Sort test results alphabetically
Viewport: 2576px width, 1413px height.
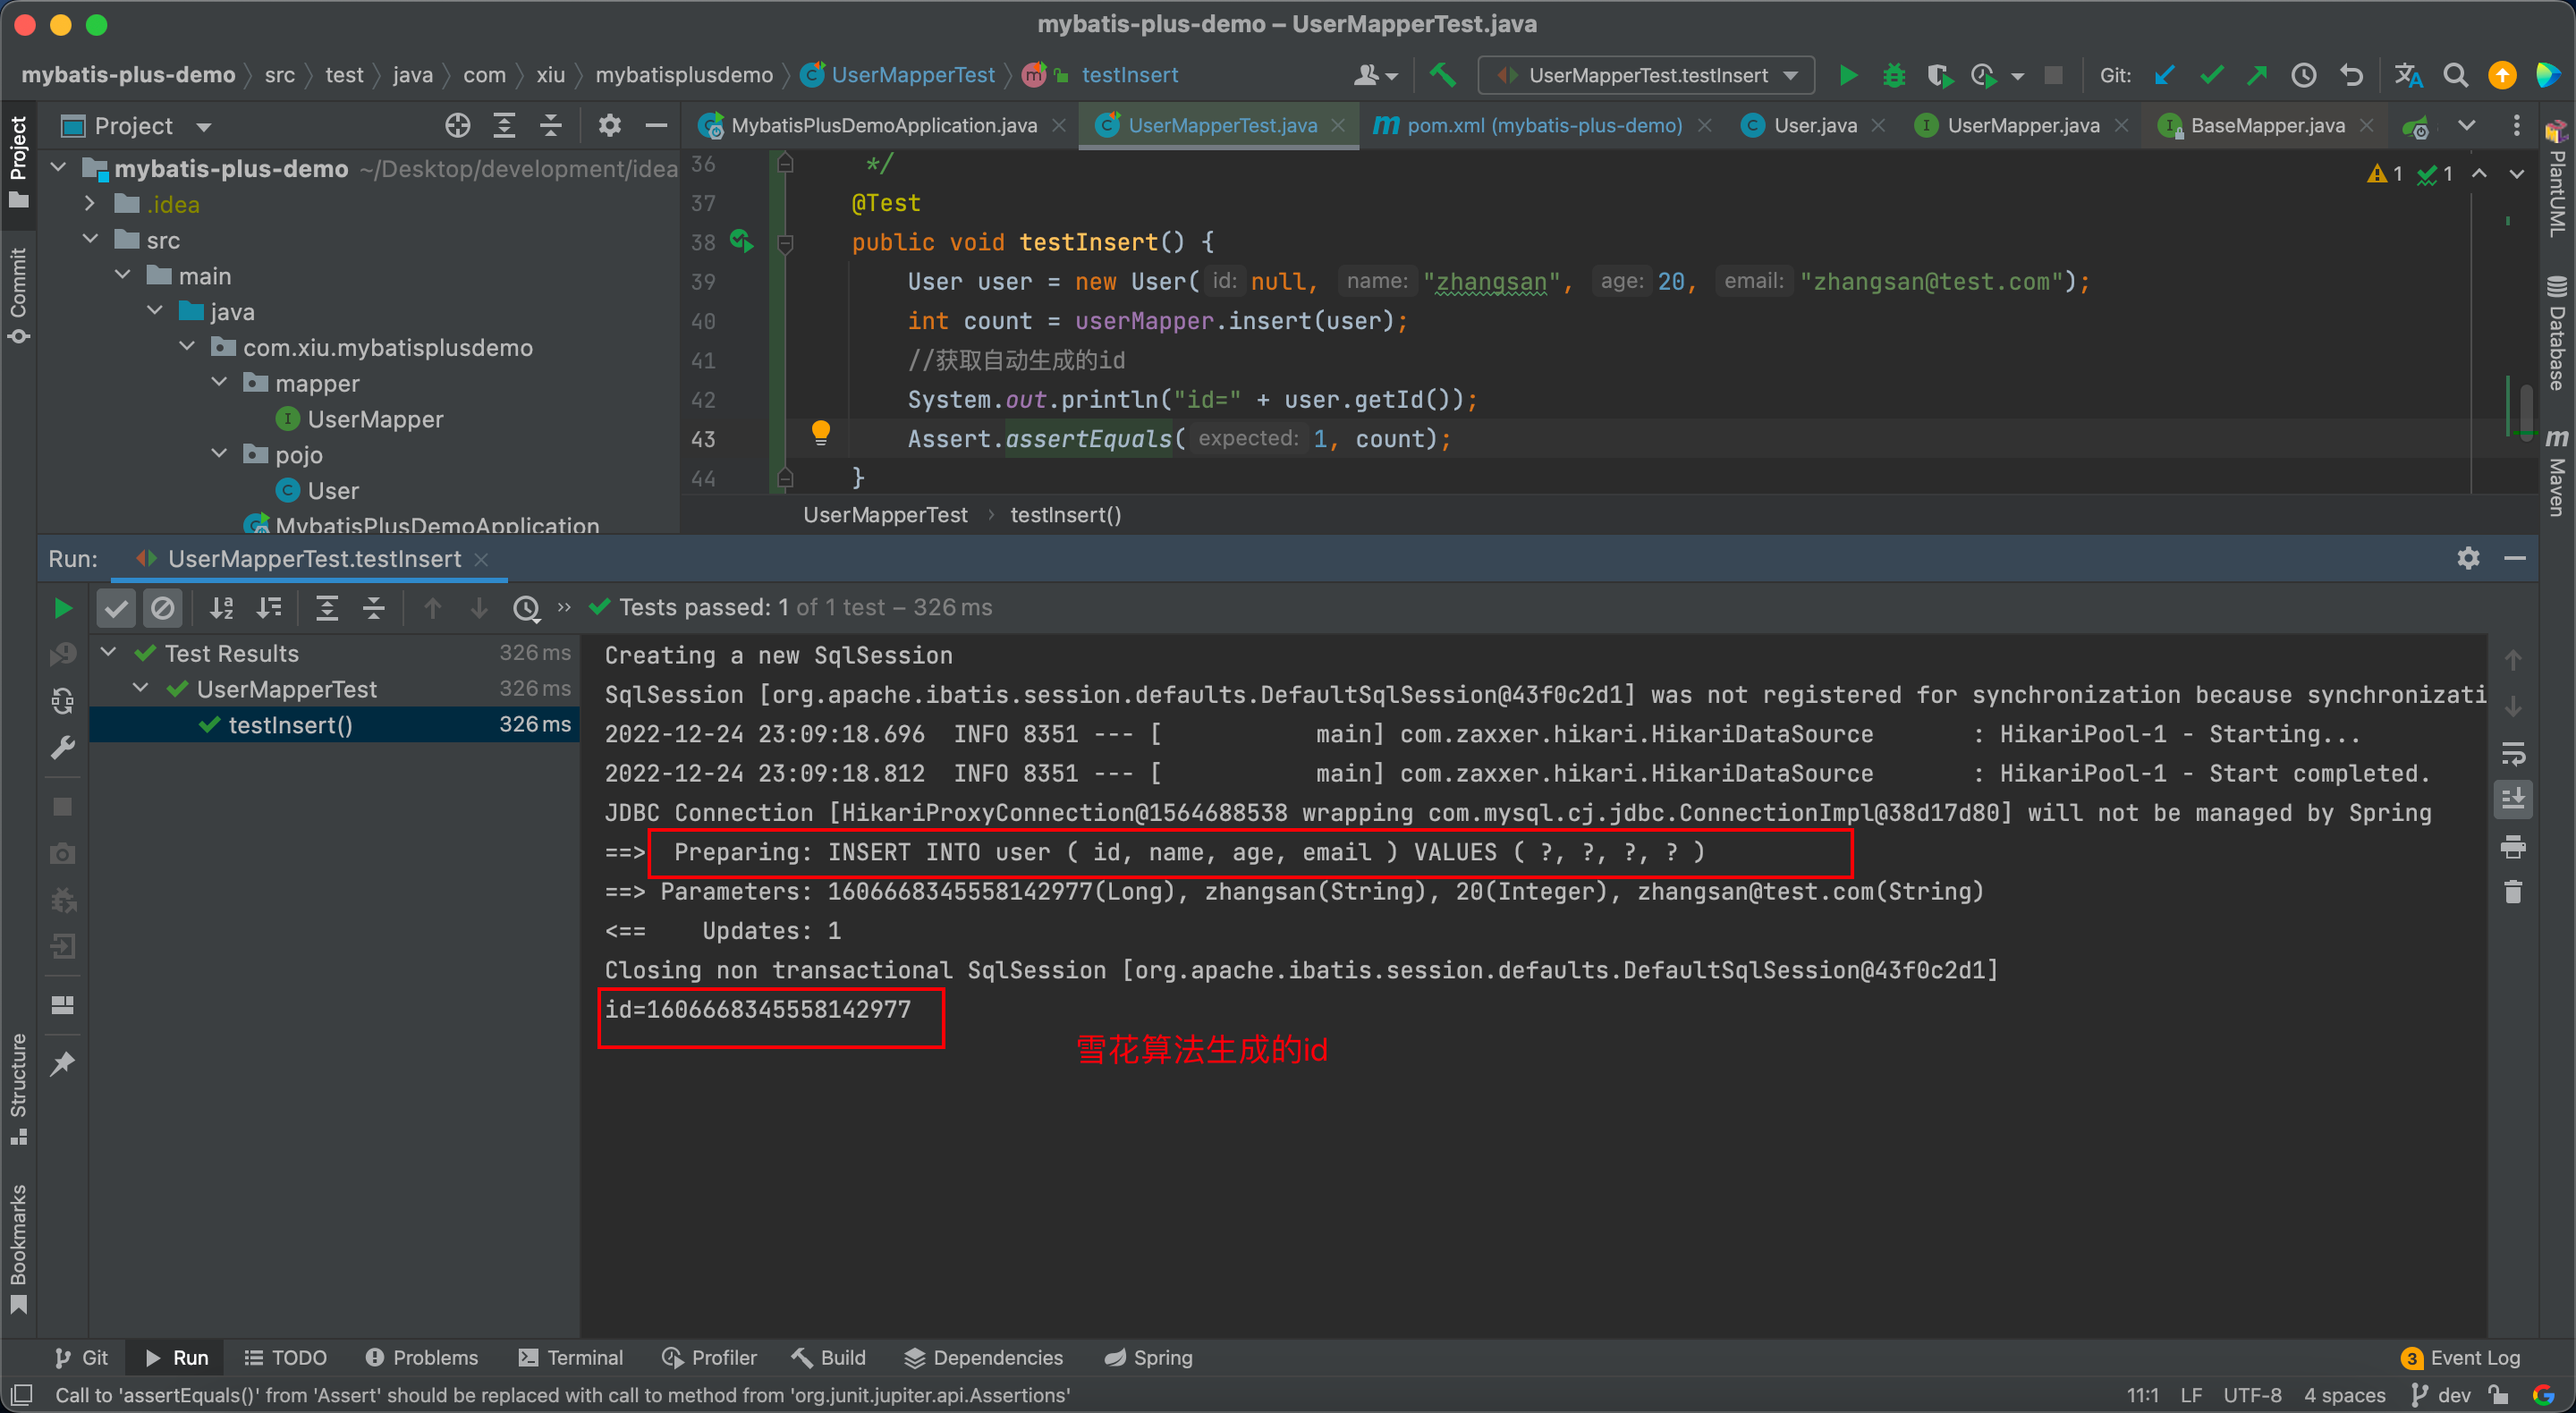pyautogui.click(x=221, y=607)
